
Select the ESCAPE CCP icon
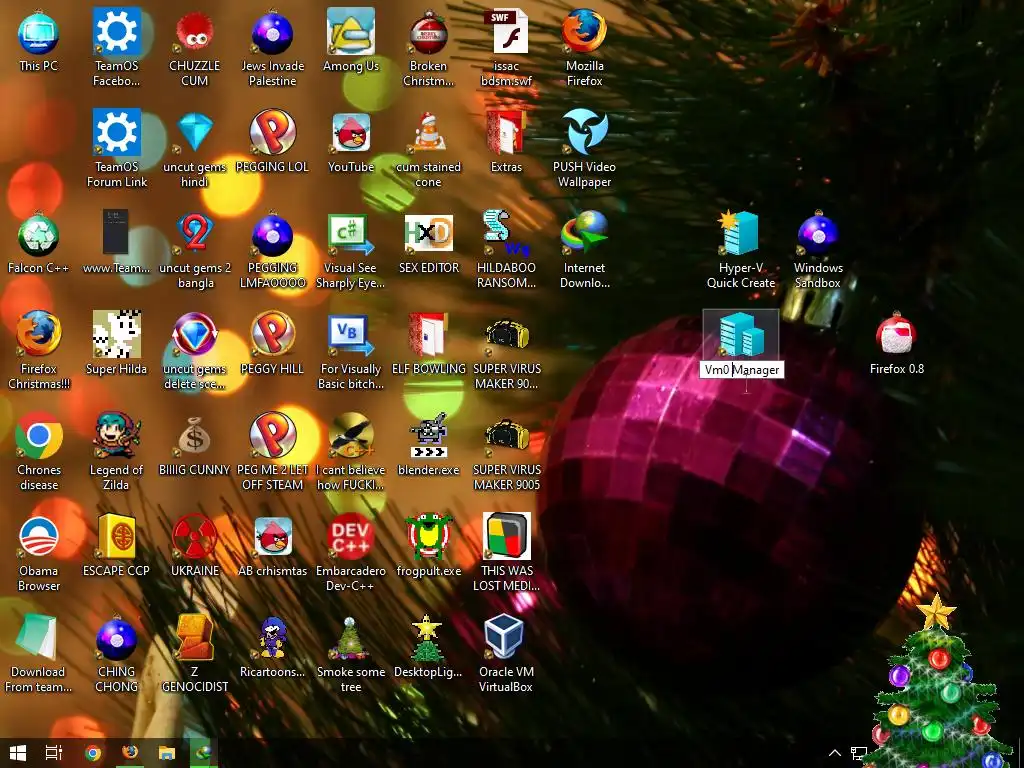116,537
